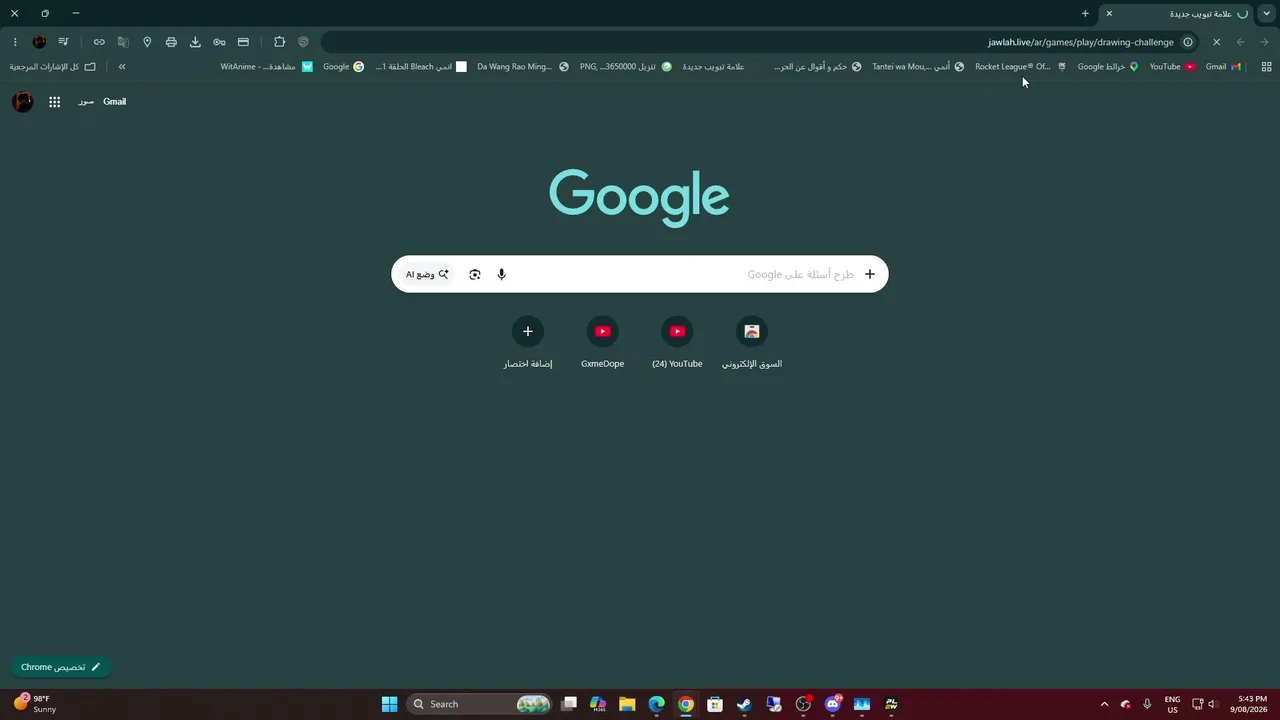Open the Da Wang Rao Ming bookmark
This screenshot has height=720, width=1280.
[x=522, y=67]
